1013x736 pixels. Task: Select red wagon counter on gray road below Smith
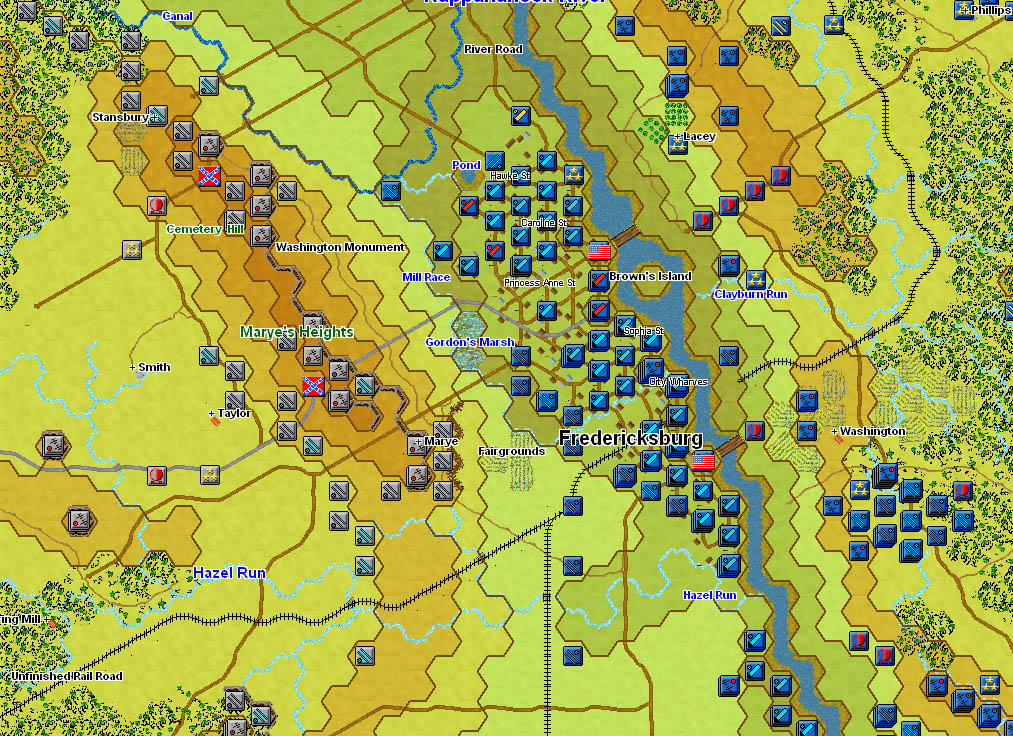pyautogui.click(x=157, y=476)
